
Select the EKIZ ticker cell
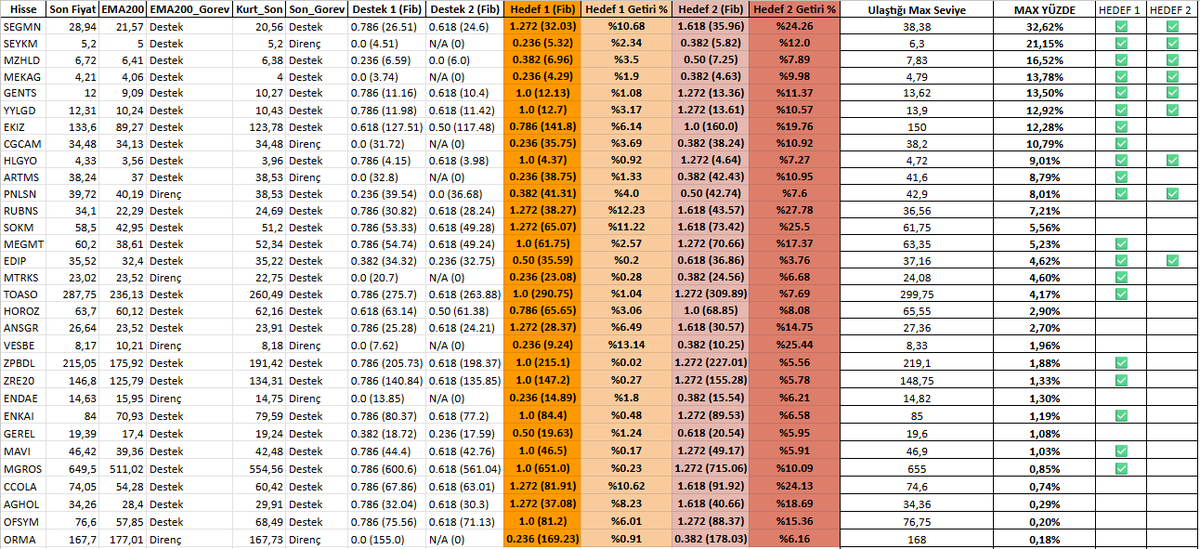(25, 127)
